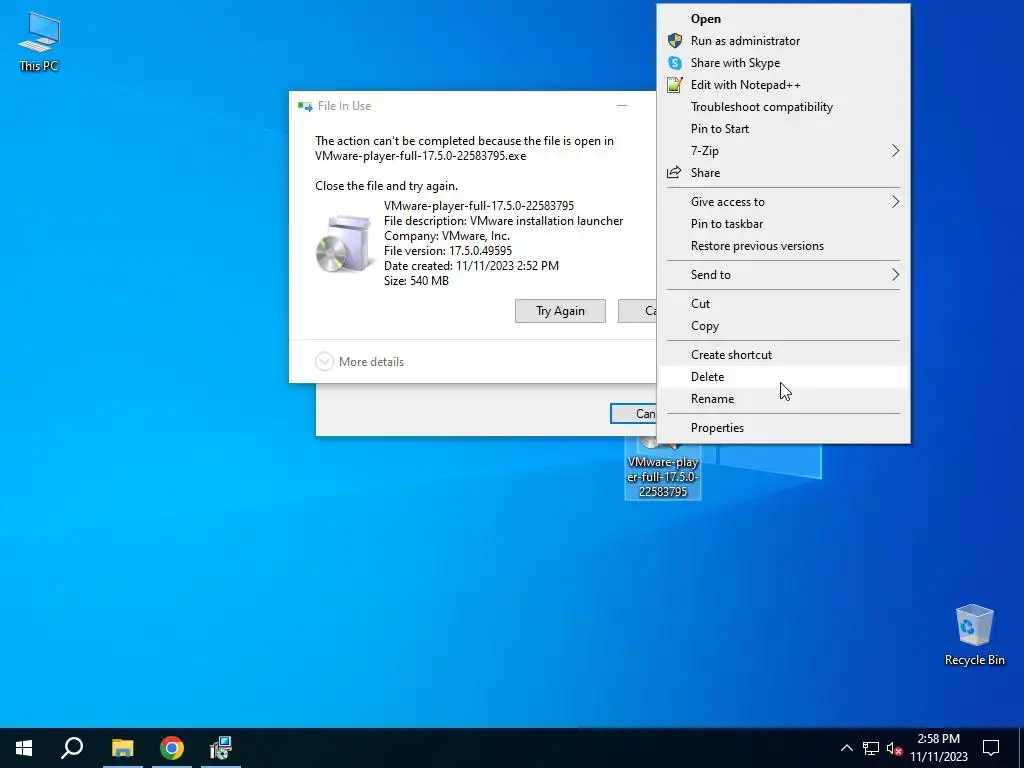
Task: Expand the Send to submenu
Action: click(x=783, y=275)
